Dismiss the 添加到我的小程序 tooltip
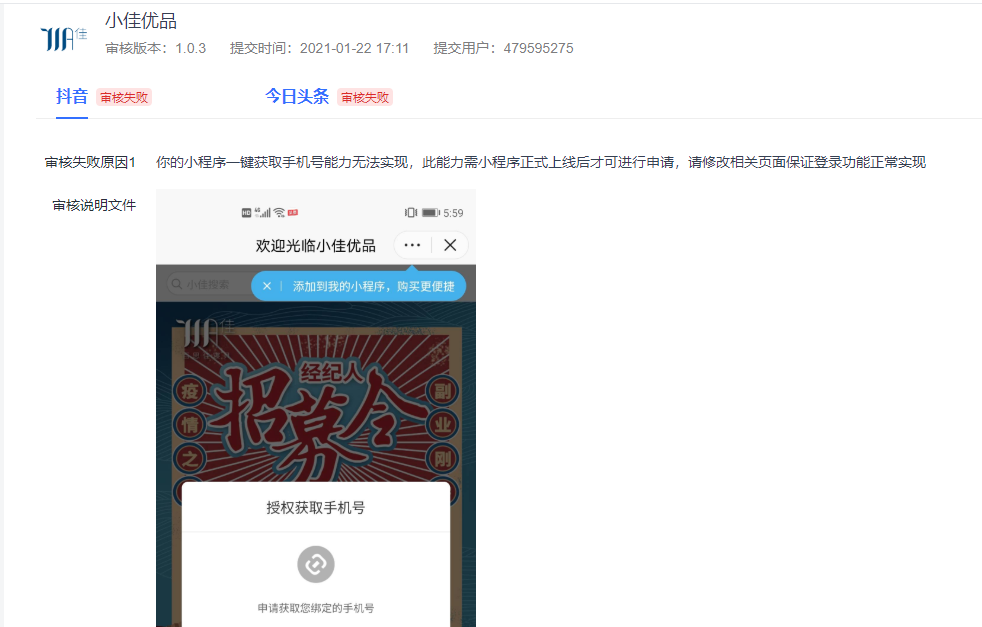Image resolution: width=982 pixels, height=627 pixels. coord(267,286)
